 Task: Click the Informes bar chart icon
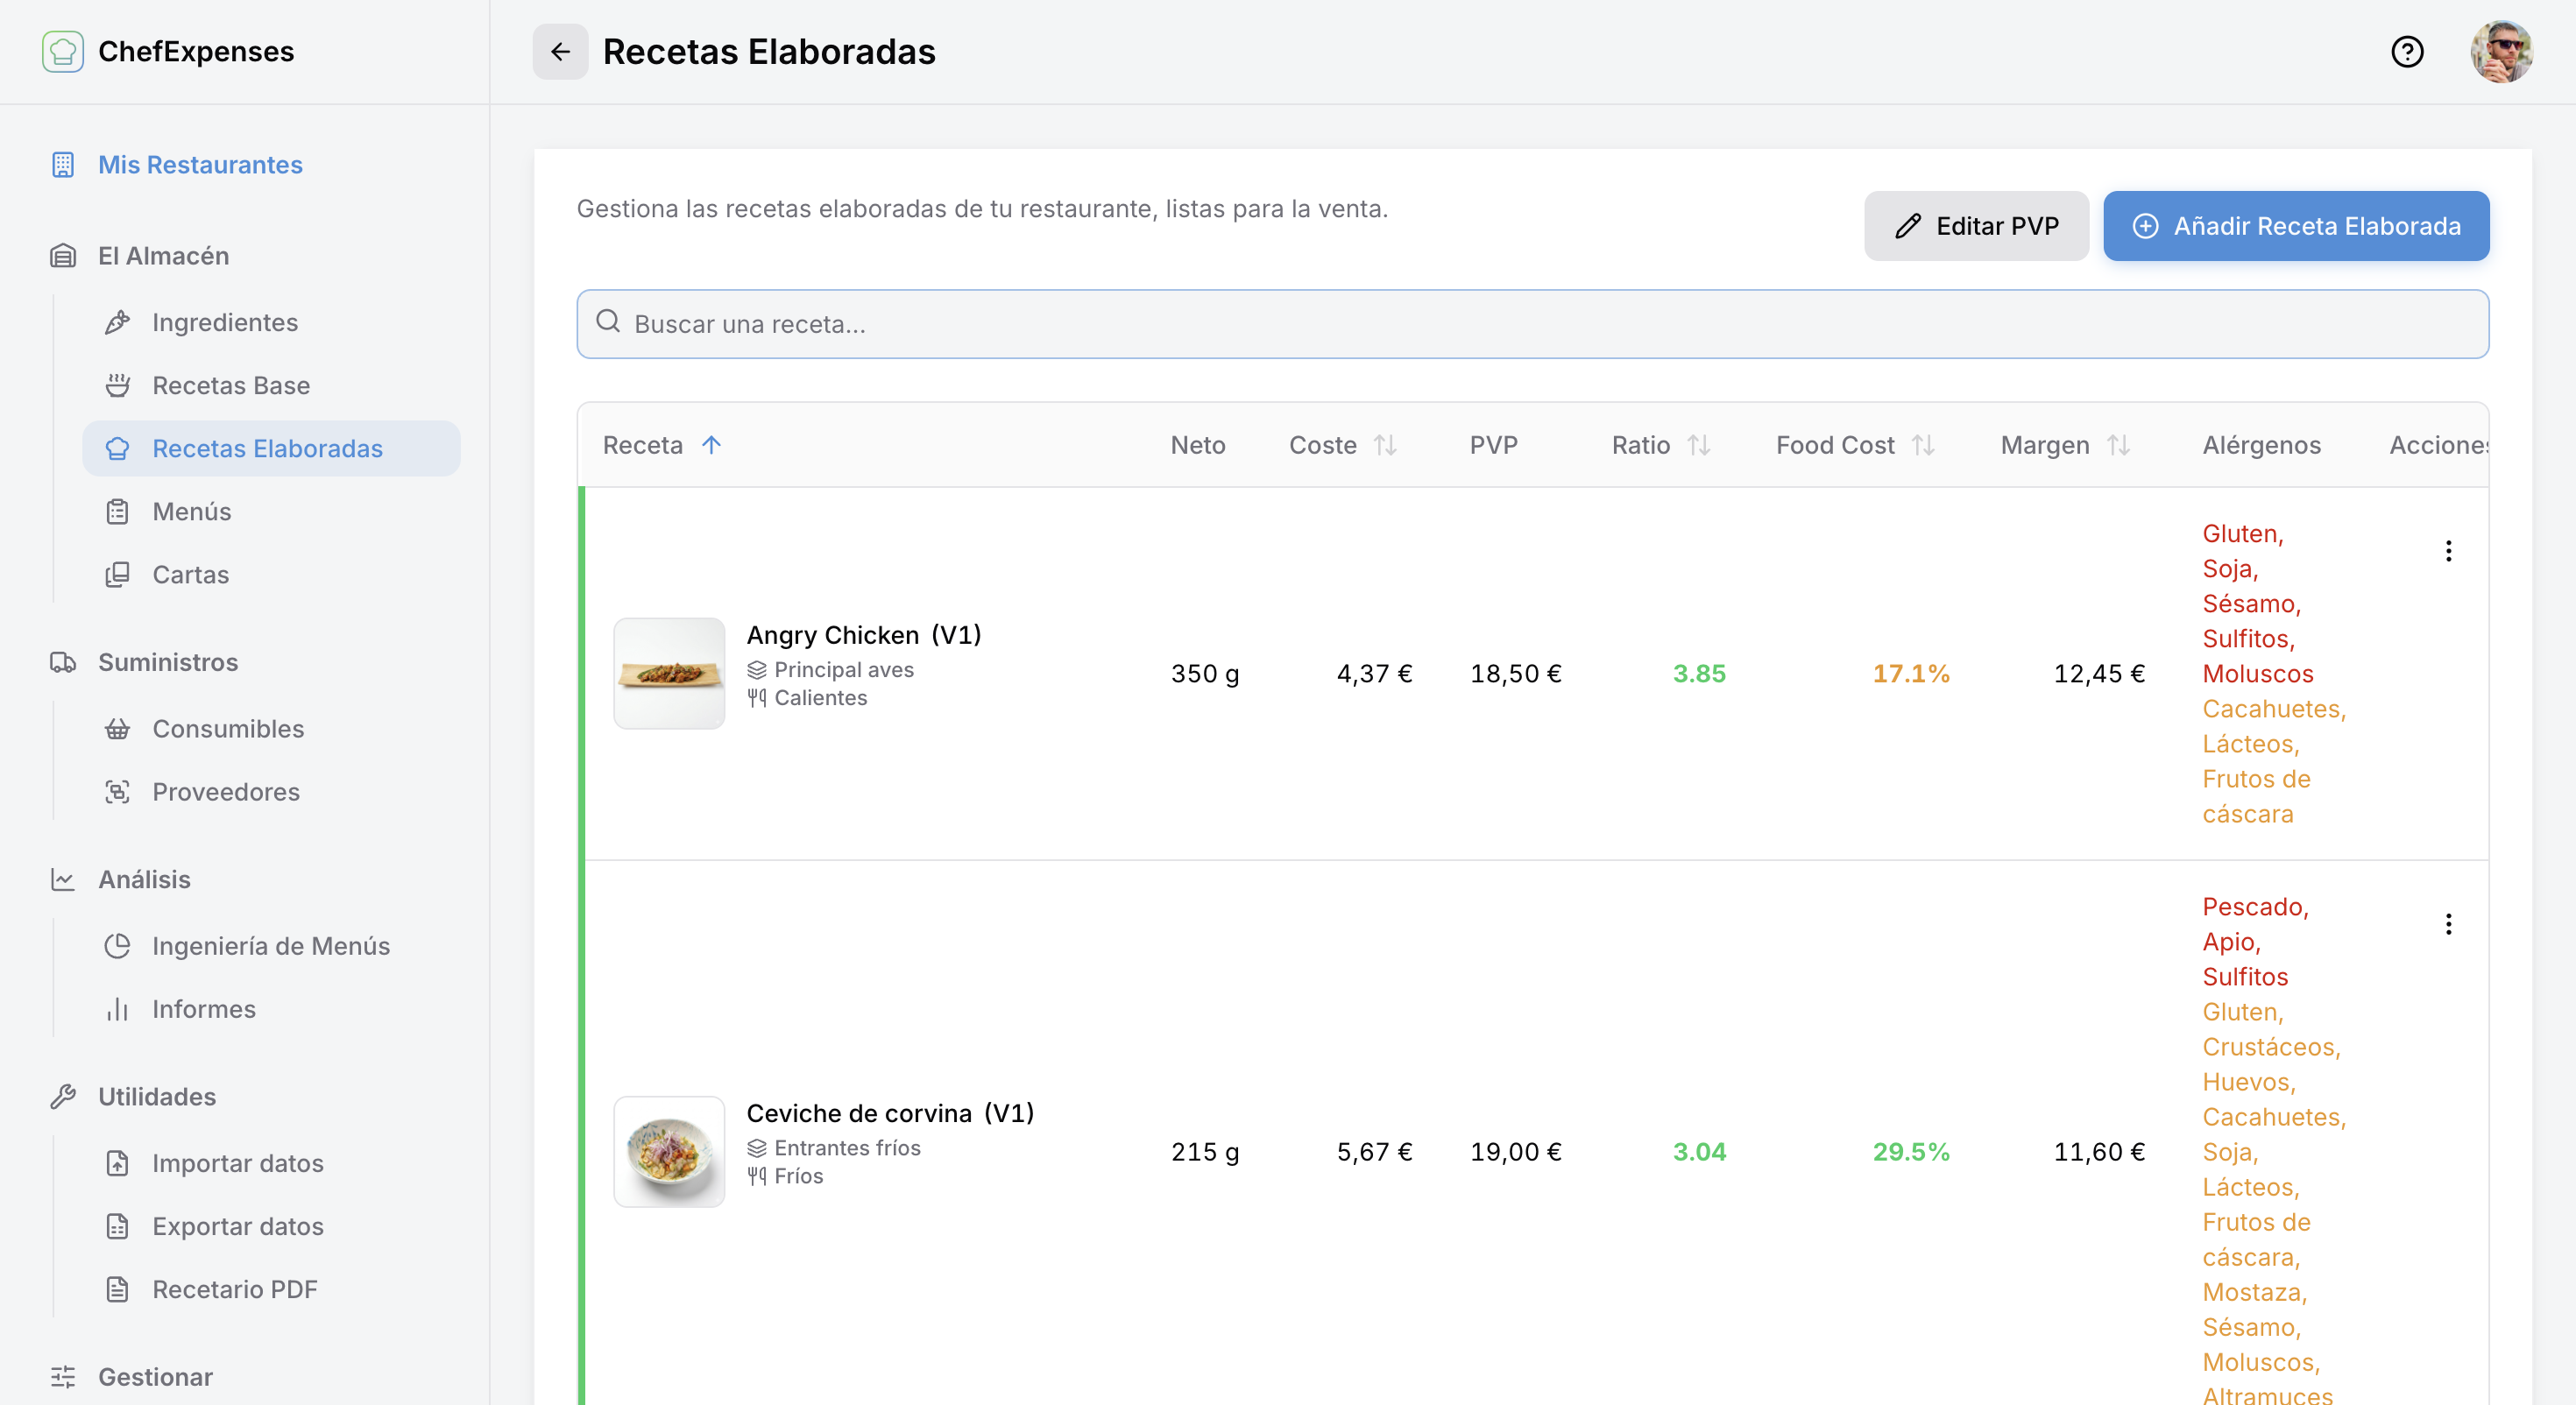coord(117,1008)
